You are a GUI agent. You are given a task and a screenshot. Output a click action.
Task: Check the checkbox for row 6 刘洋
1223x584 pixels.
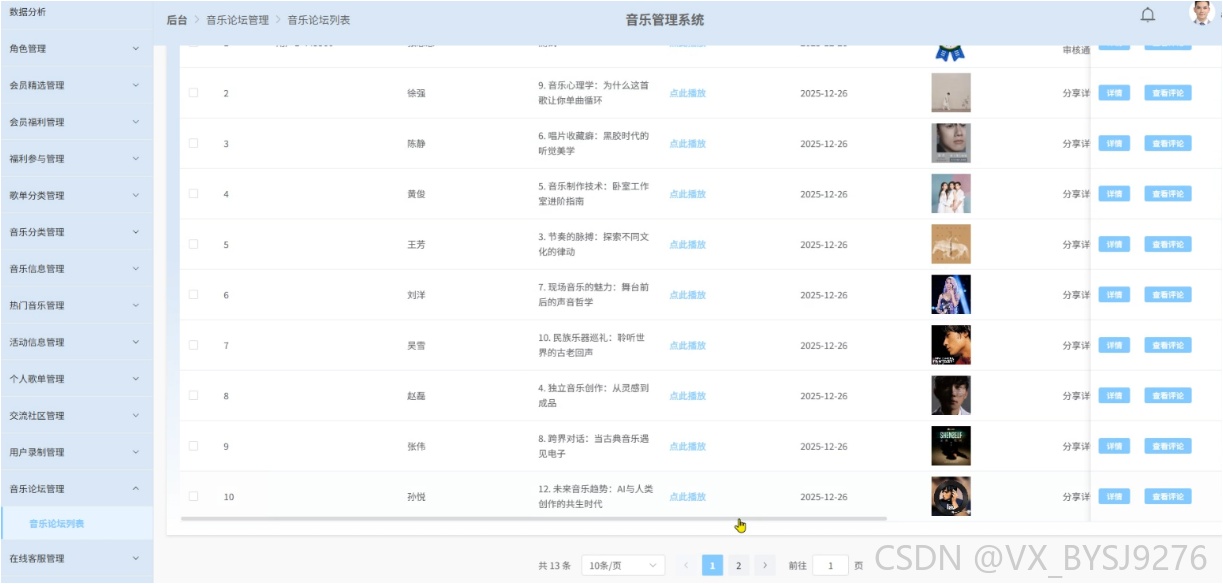coord(193,294)
